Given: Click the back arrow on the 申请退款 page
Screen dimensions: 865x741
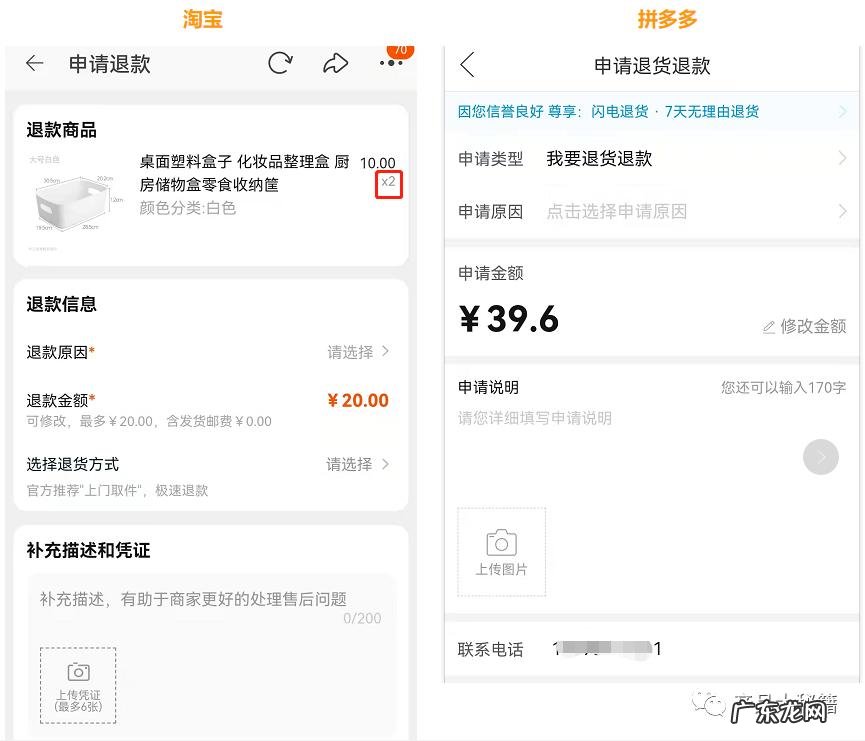Looking at the screenshot, I should click(34, 63).
